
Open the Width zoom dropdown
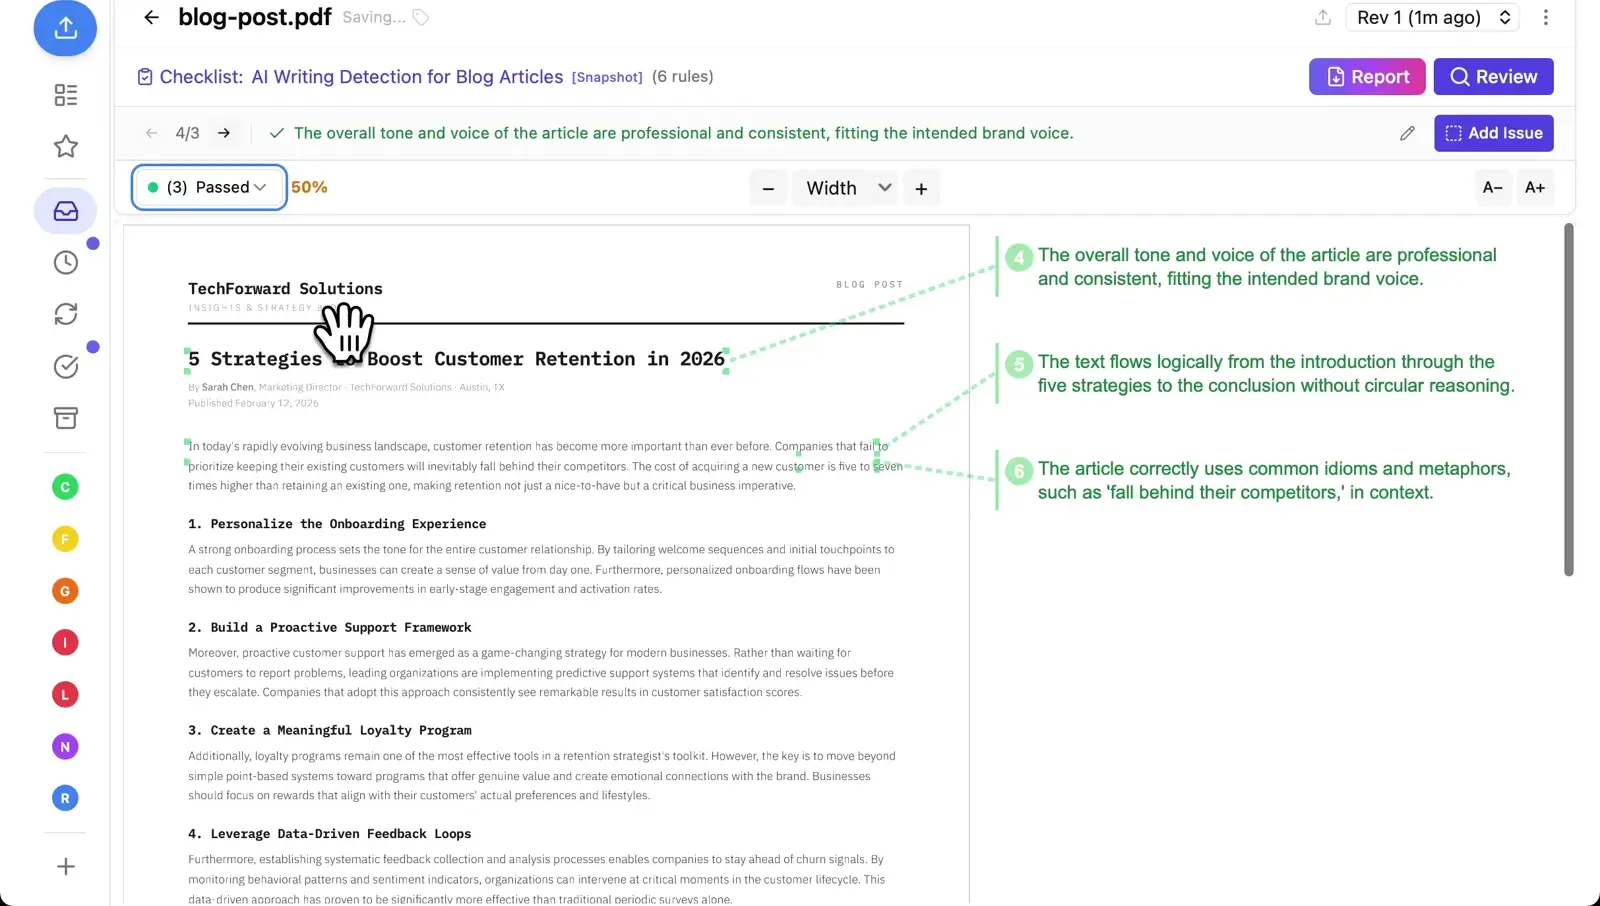(845, 187)
